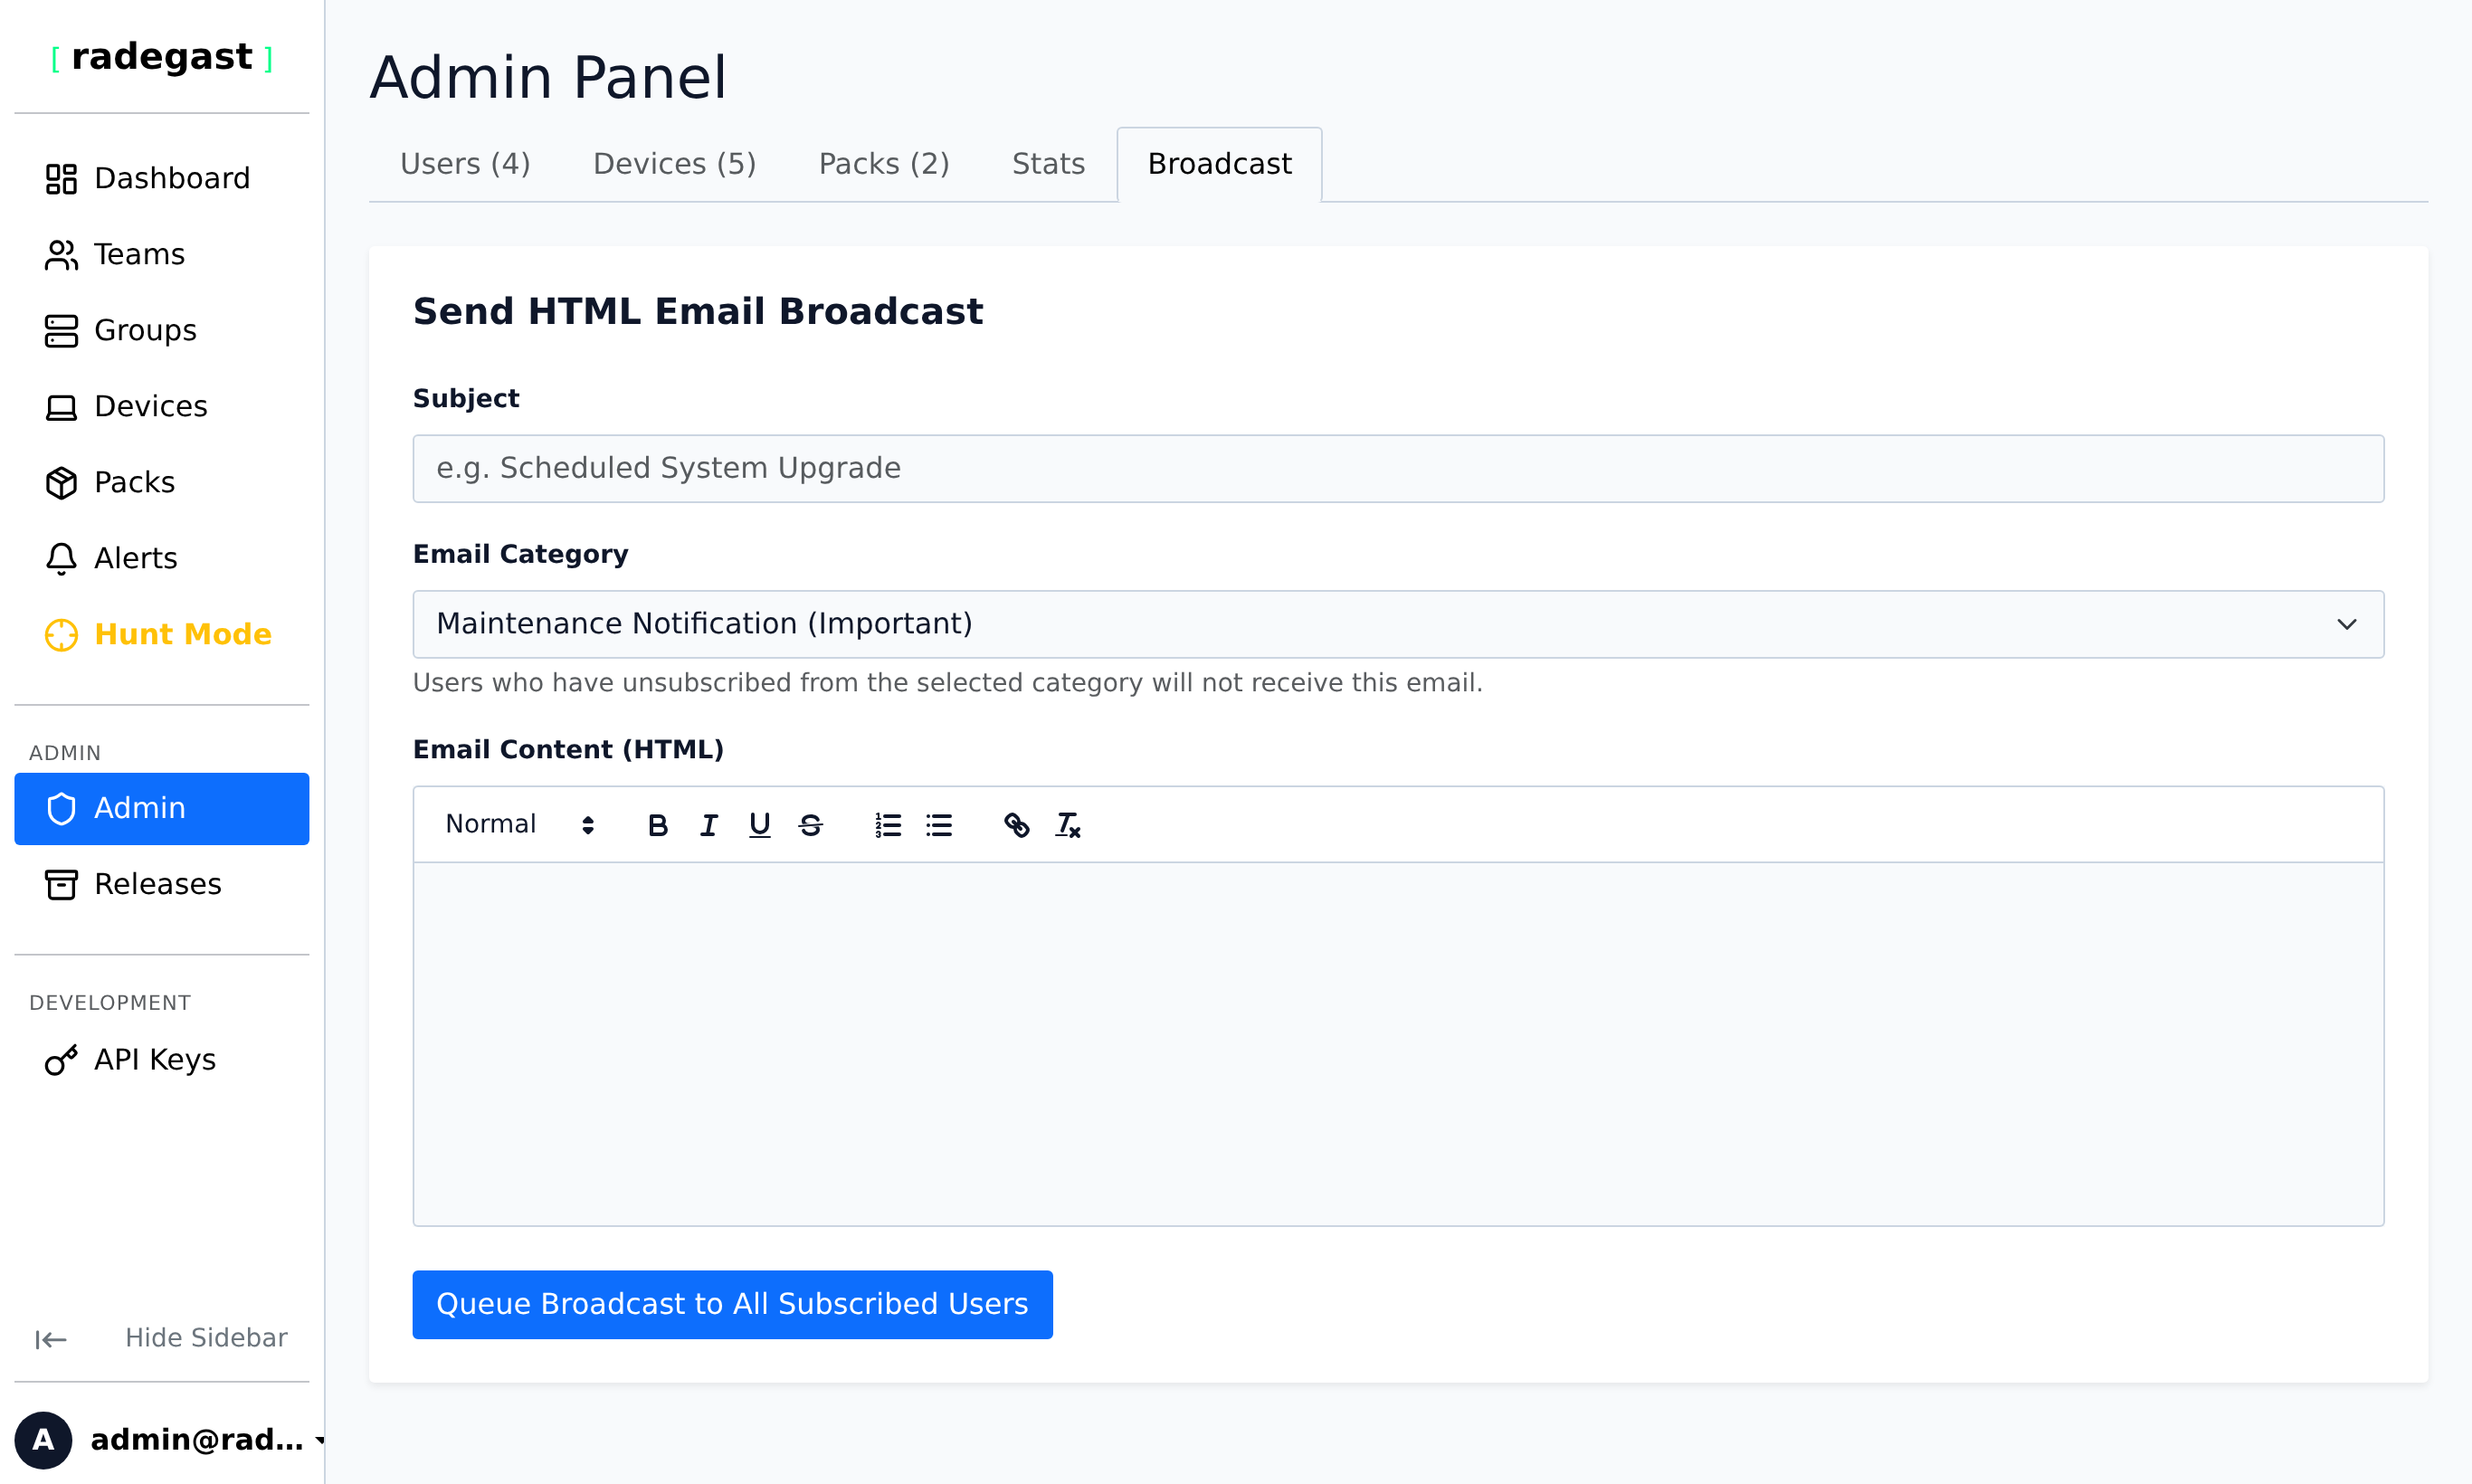Viewport: 2472px width, 1484px height.
Task: Click the Devices laptop icon
Action: (61, 407)
